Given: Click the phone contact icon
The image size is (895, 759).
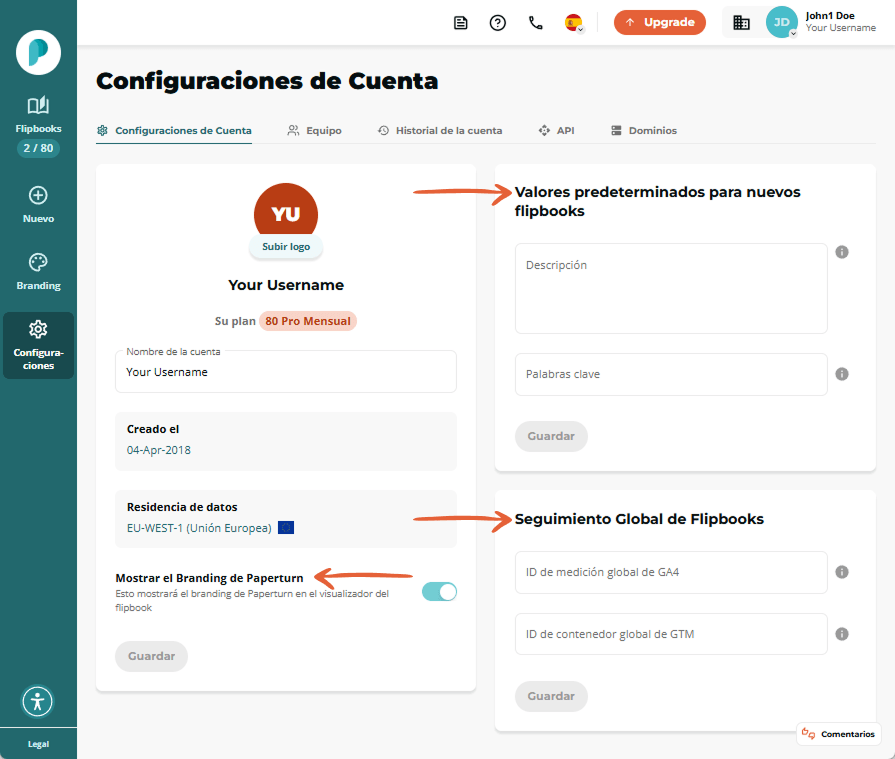Looking at the screenshot, I should click(535, 23).
